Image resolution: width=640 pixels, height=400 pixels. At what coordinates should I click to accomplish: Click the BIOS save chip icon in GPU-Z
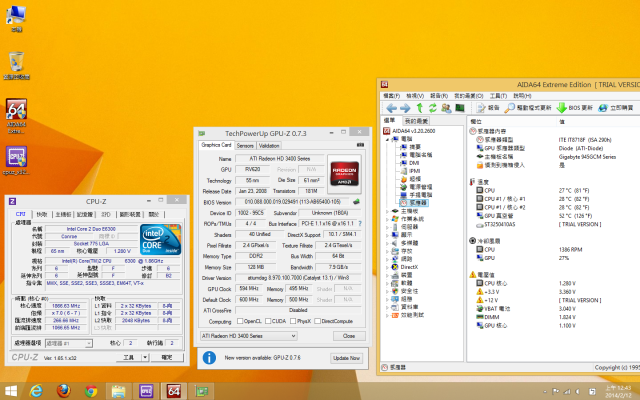pos(356,202)
